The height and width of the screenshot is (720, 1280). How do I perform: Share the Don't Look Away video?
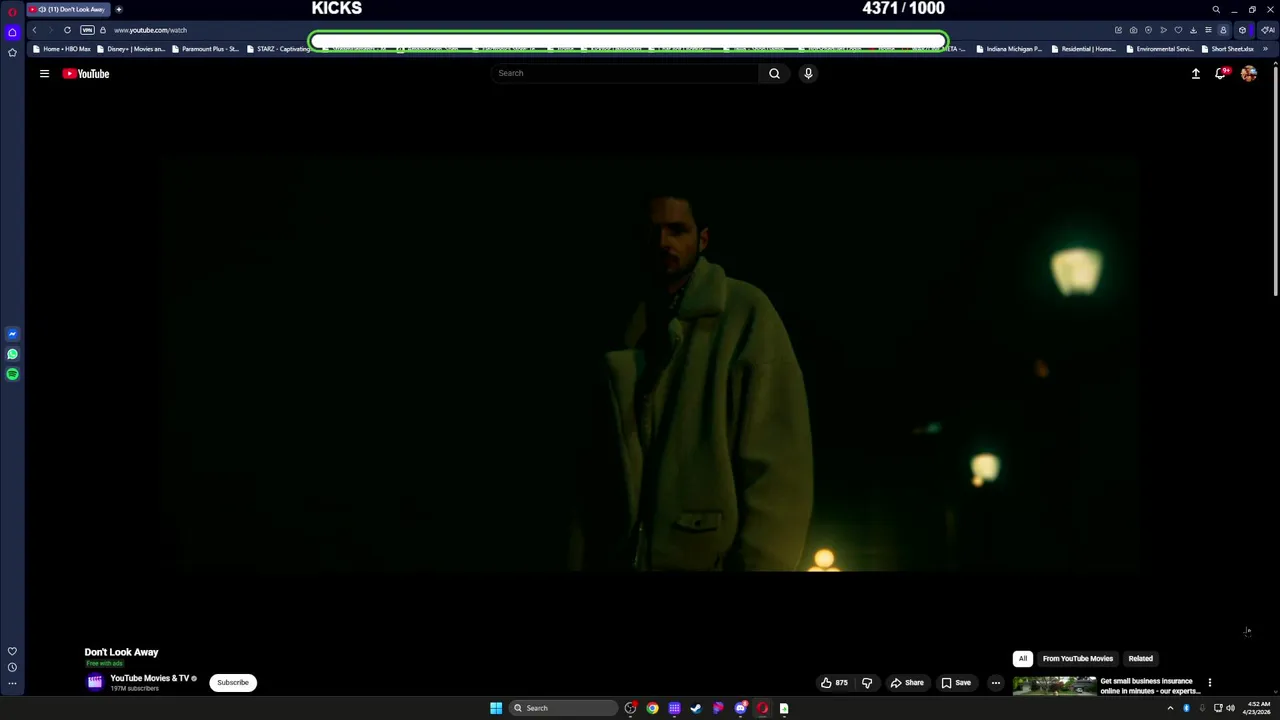(907, 683)
